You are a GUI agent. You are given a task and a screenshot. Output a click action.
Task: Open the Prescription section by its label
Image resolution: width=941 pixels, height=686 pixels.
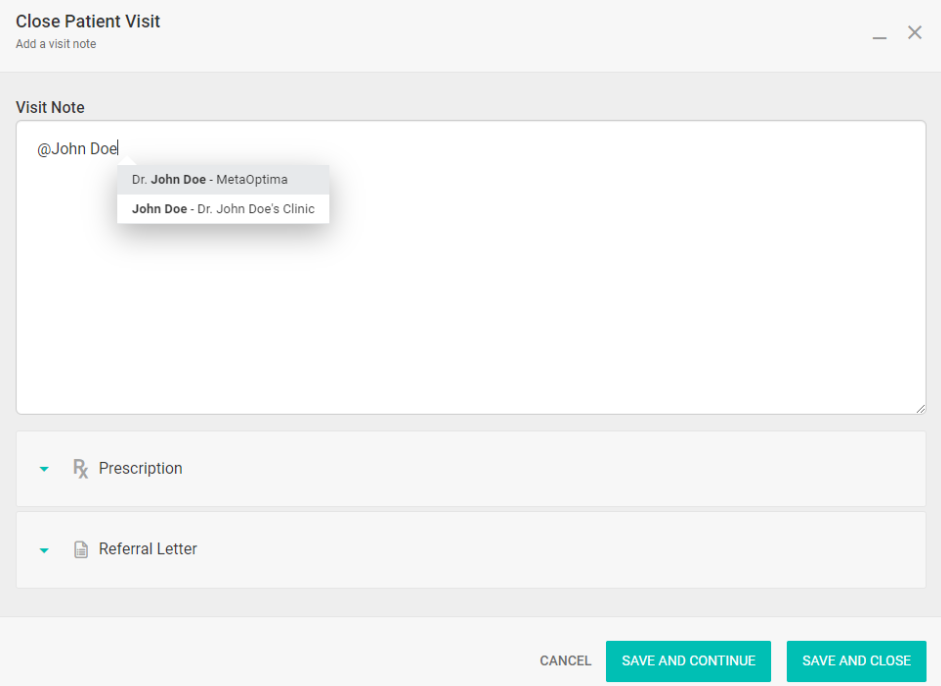pos(140,468)
